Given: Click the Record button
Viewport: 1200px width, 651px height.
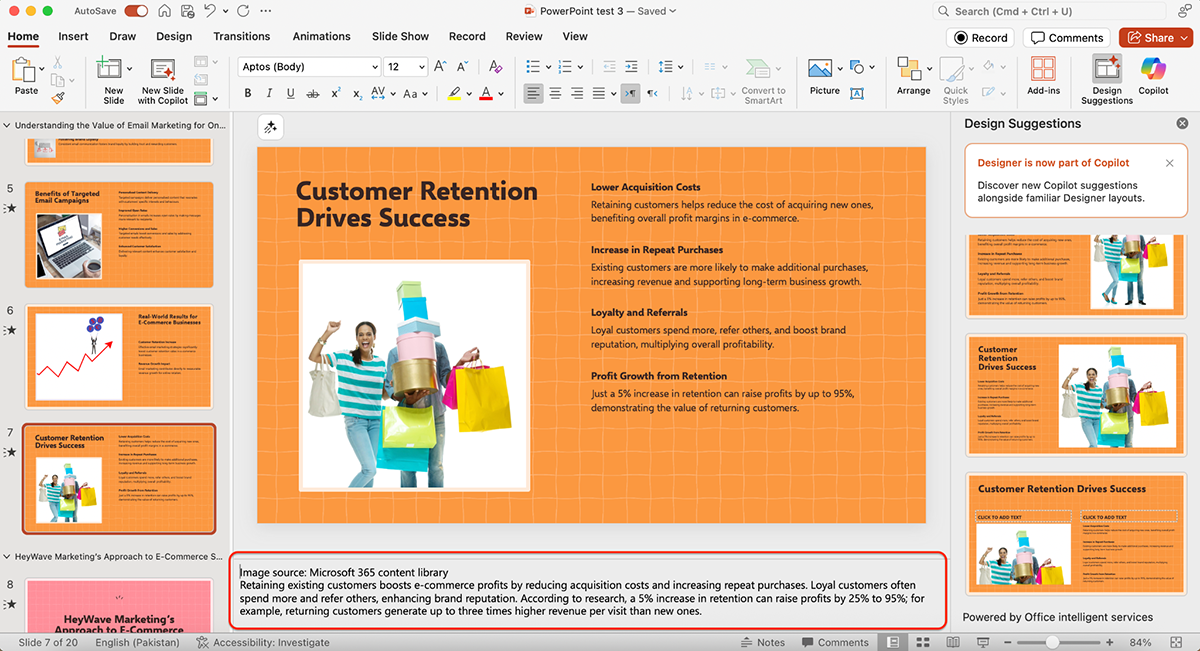Looking at the screenshot, I should point(980,38).
